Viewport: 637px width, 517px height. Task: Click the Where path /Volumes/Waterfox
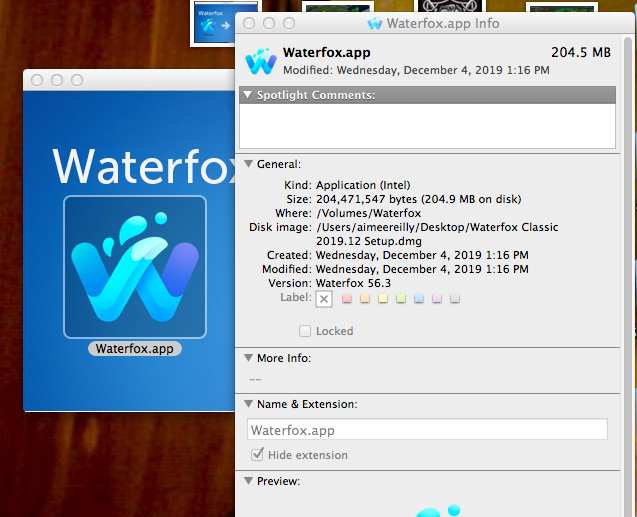(368, 213)
